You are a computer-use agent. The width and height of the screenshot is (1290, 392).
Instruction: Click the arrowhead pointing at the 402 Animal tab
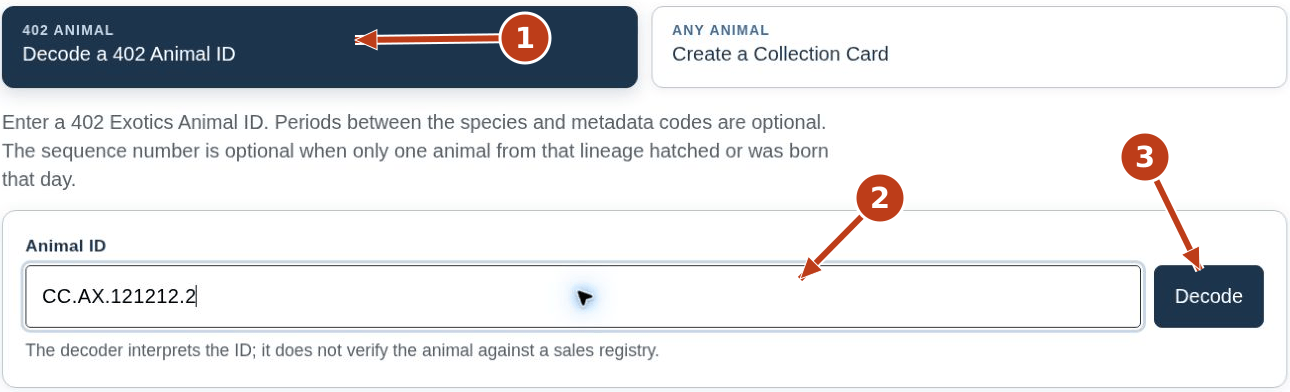coord(364,40)
